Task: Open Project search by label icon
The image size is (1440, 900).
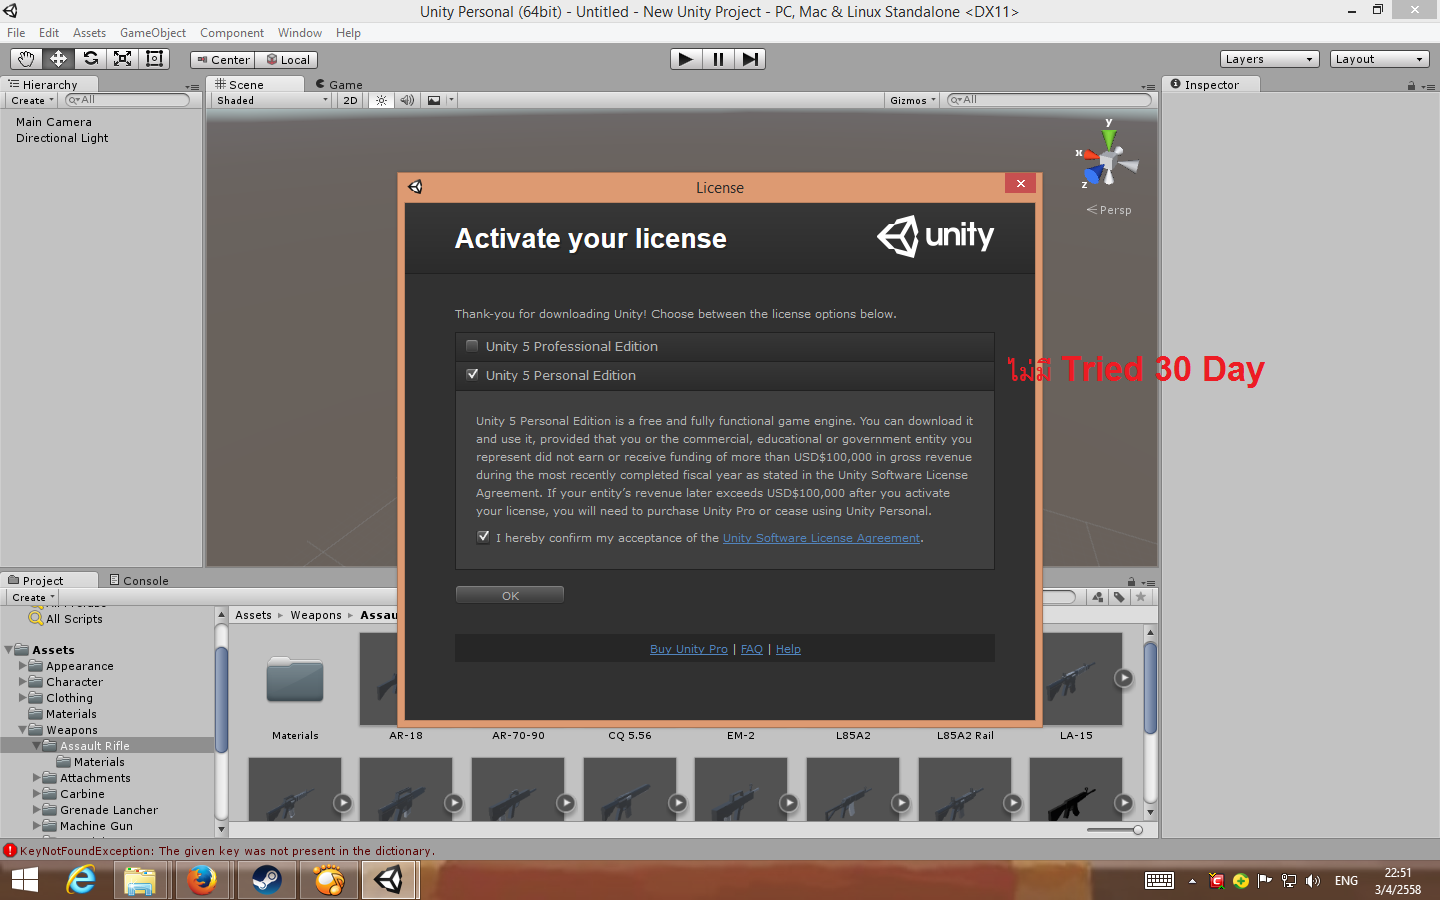Action: 1119,597
